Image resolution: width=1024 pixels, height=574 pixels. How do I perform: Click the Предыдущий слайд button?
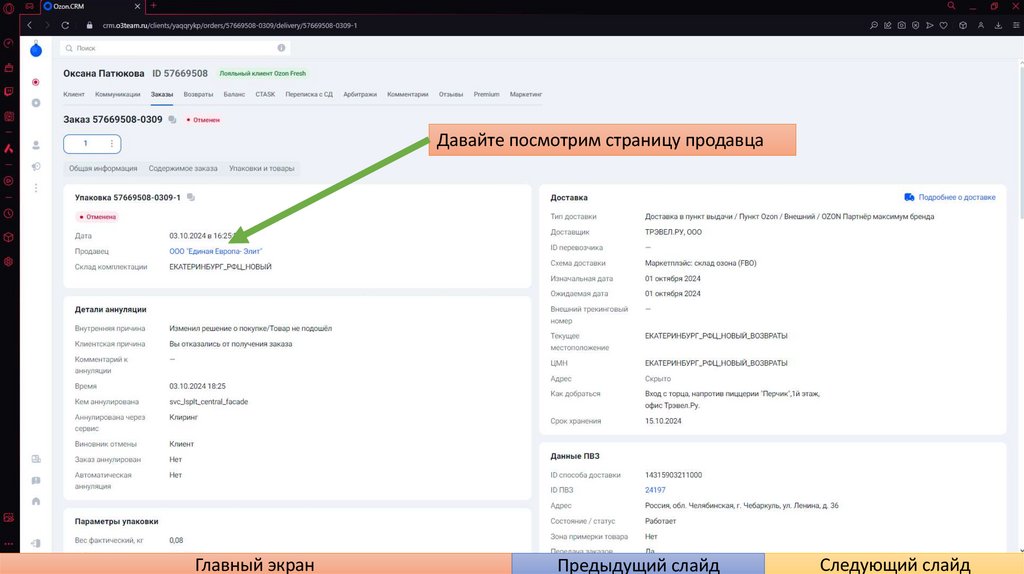point(638,564)
